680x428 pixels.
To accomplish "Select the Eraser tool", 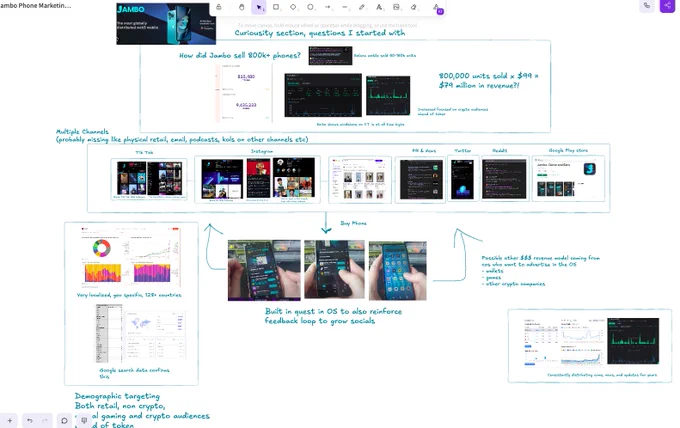I will (413, 7).
